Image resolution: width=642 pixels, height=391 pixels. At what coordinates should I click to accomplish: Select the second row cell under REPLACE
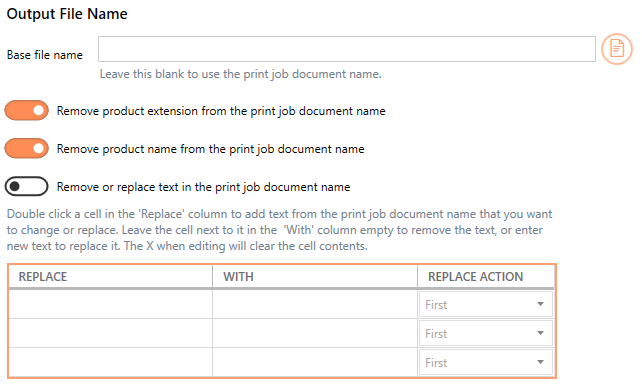(x=110, y=333)
